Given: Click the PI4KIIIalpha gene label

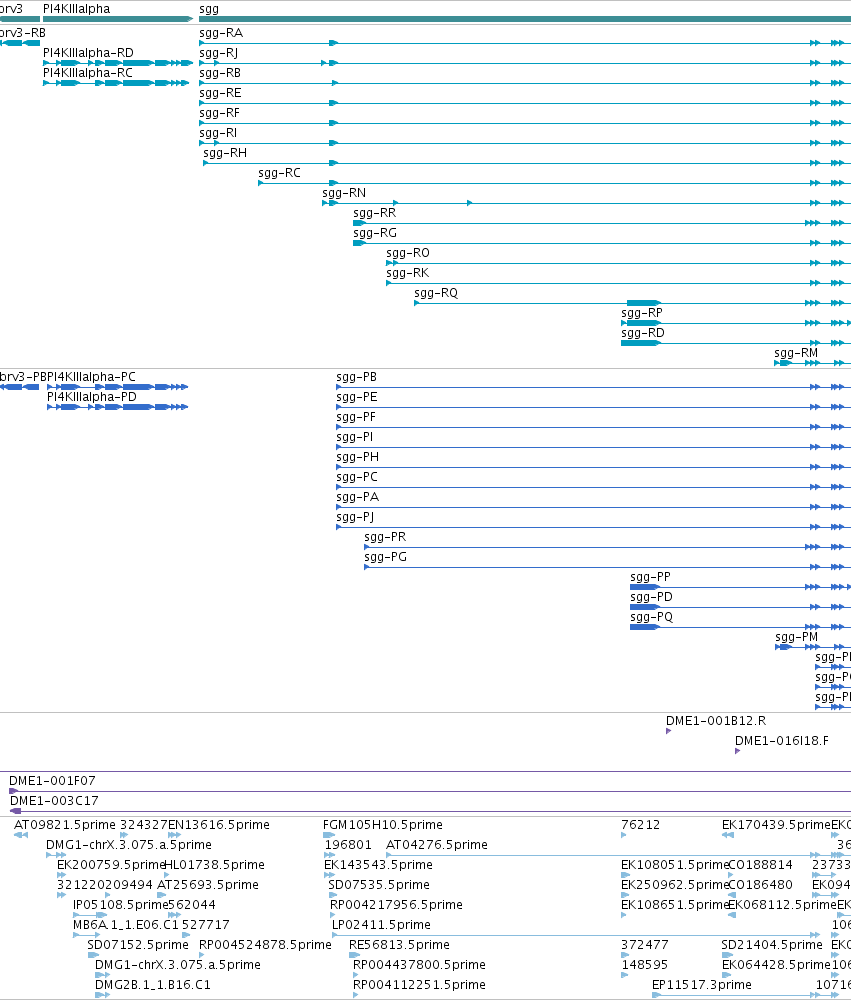Looking at the screenshot, I should [77, 9].
